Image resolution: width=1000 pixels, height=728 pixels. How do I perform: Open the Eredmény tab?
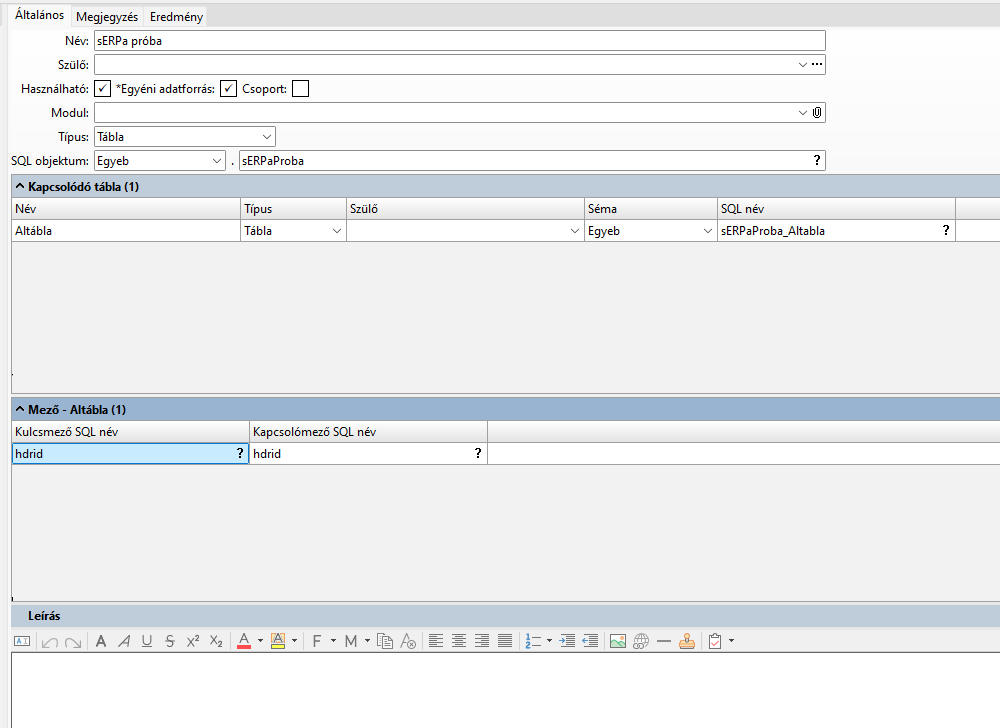177,17
